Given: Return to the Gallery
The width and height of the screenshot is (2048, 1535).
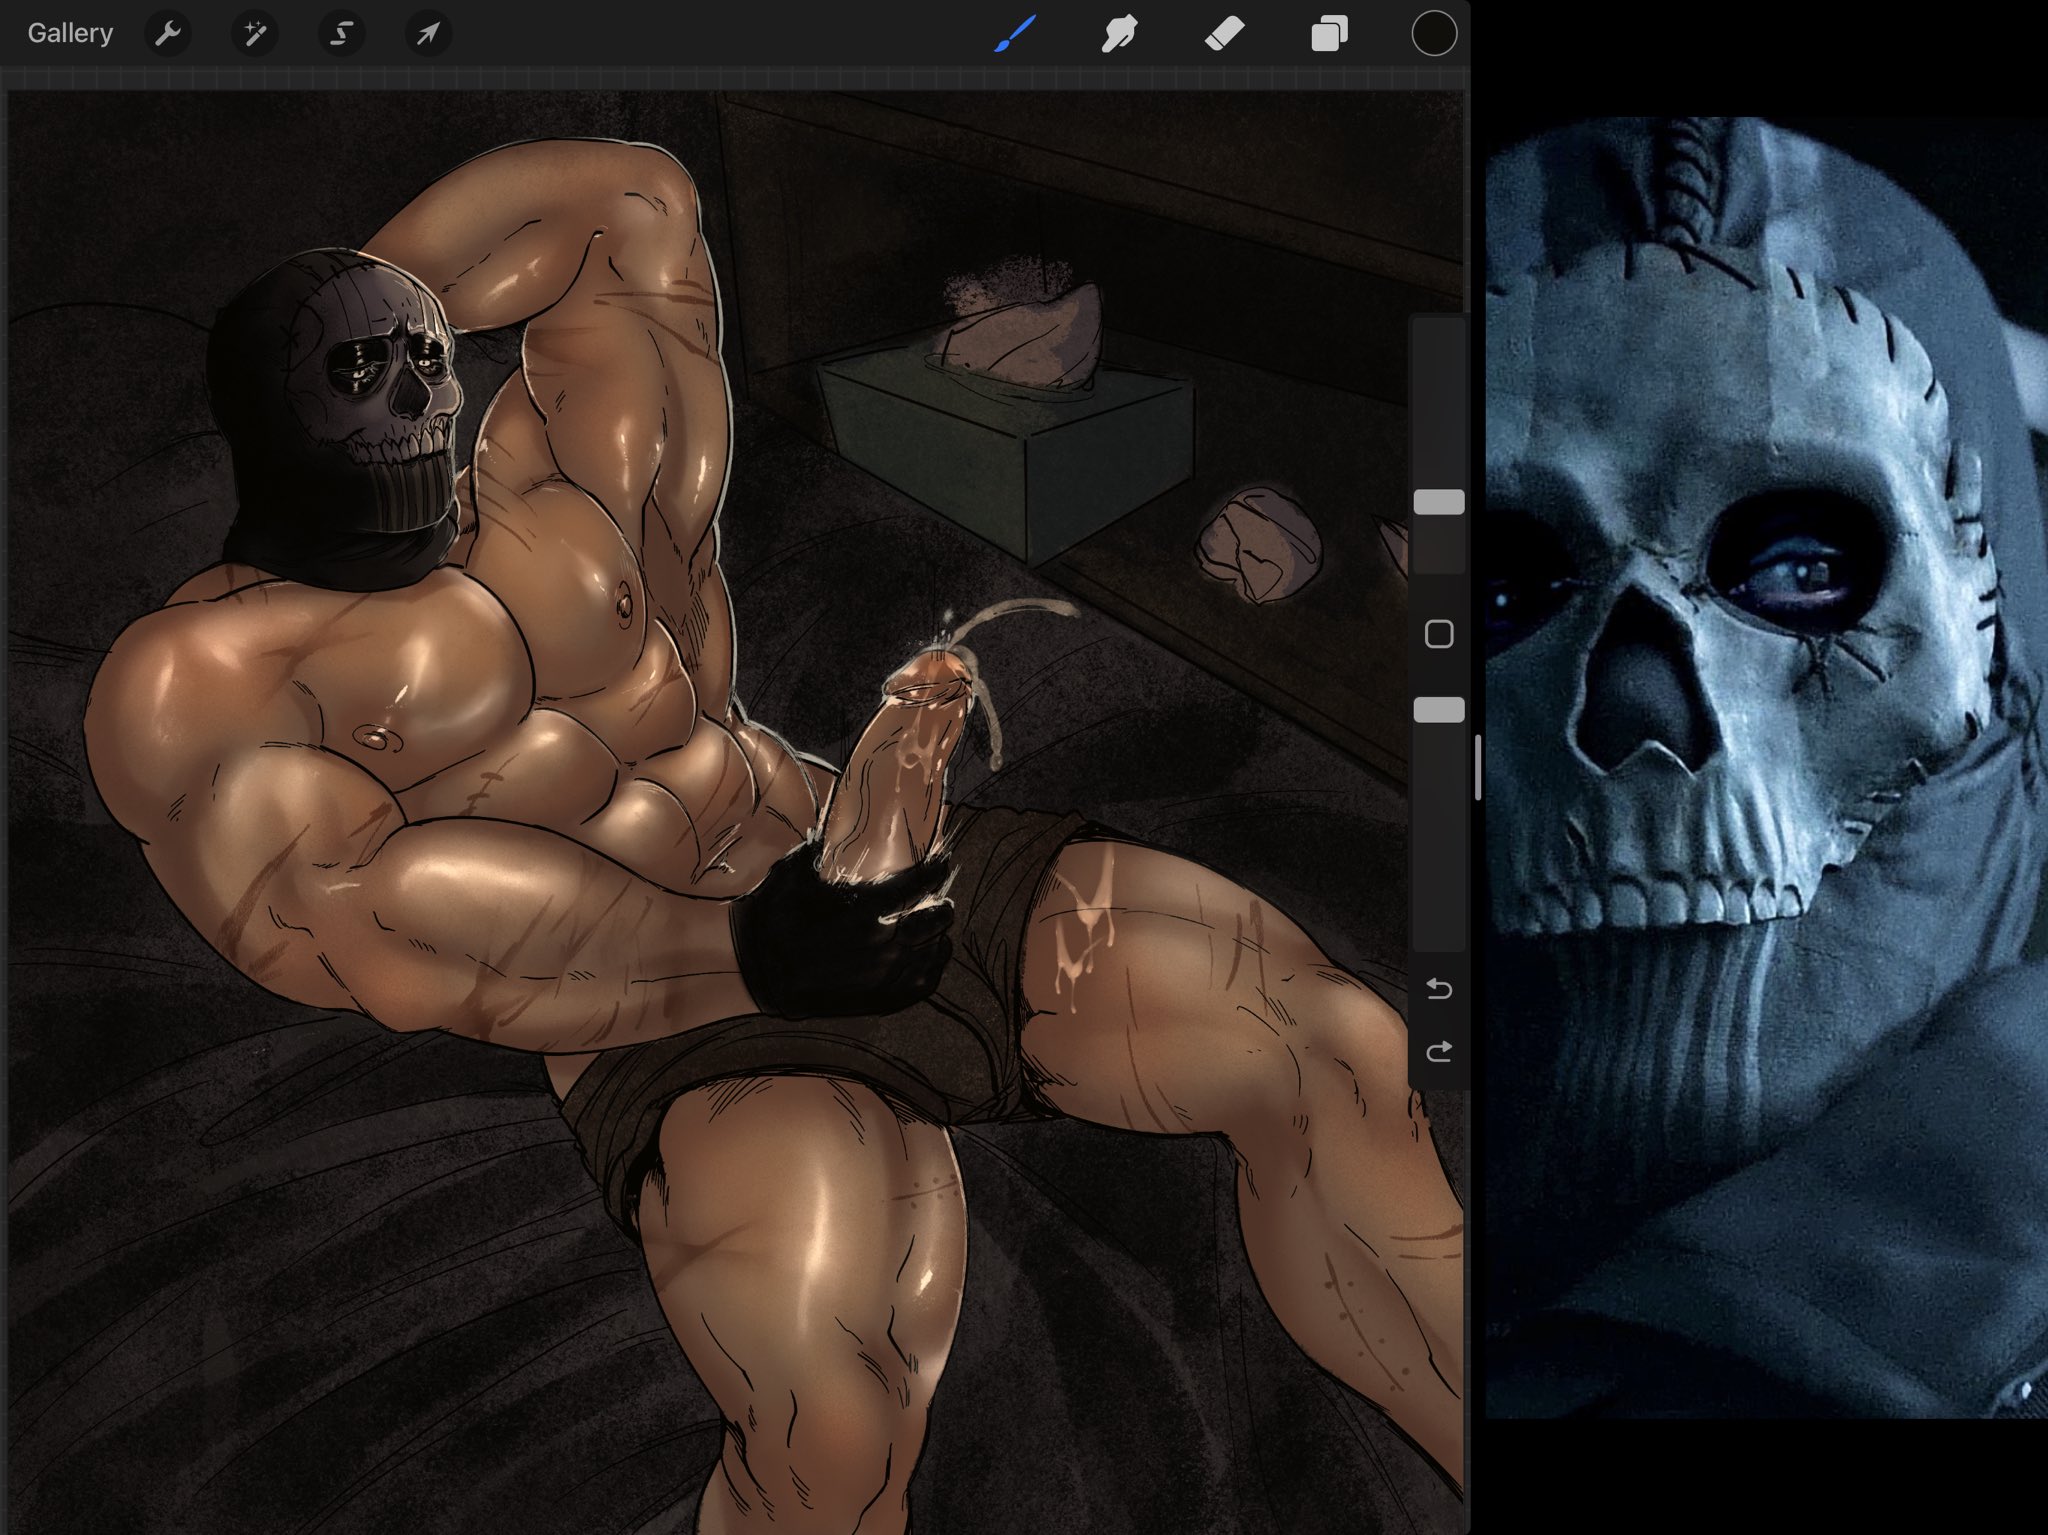Looking at the screenshot, I should tap(70, 34).
